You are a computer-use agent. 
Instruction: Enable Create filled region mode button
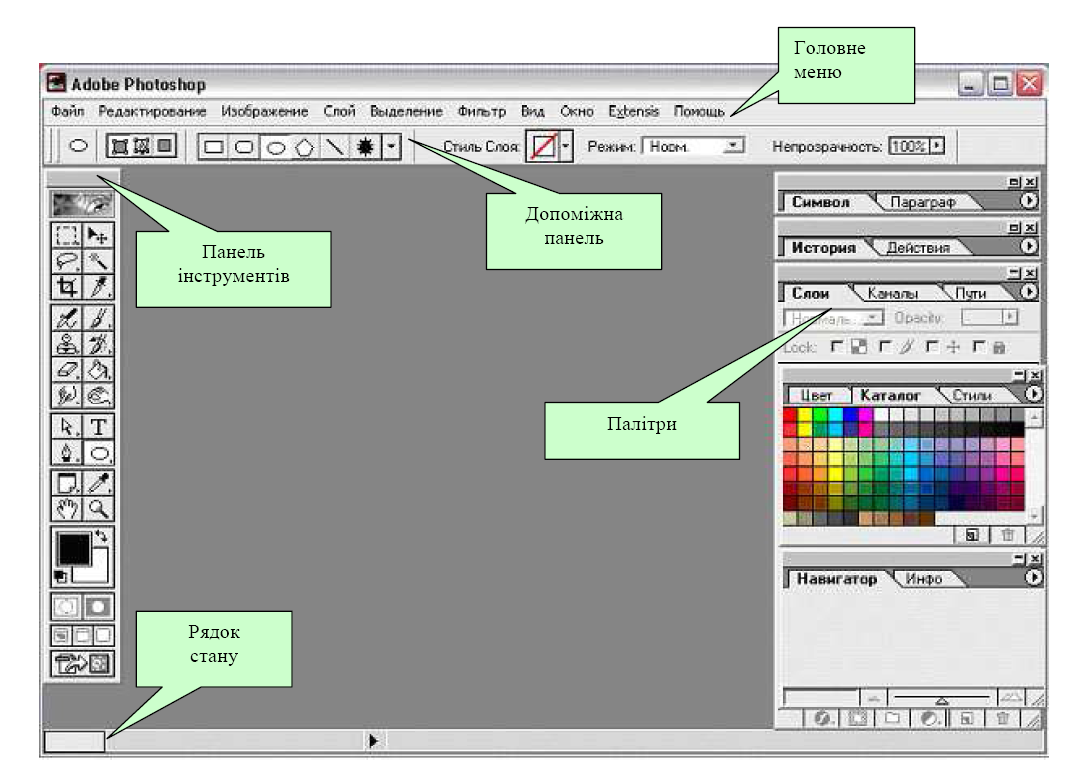point(164,146)
